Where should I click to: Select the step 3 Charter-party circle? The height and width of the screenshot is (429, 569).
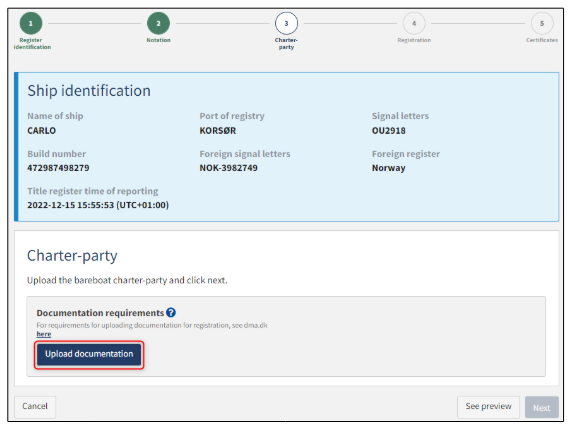tap(286, 23)
